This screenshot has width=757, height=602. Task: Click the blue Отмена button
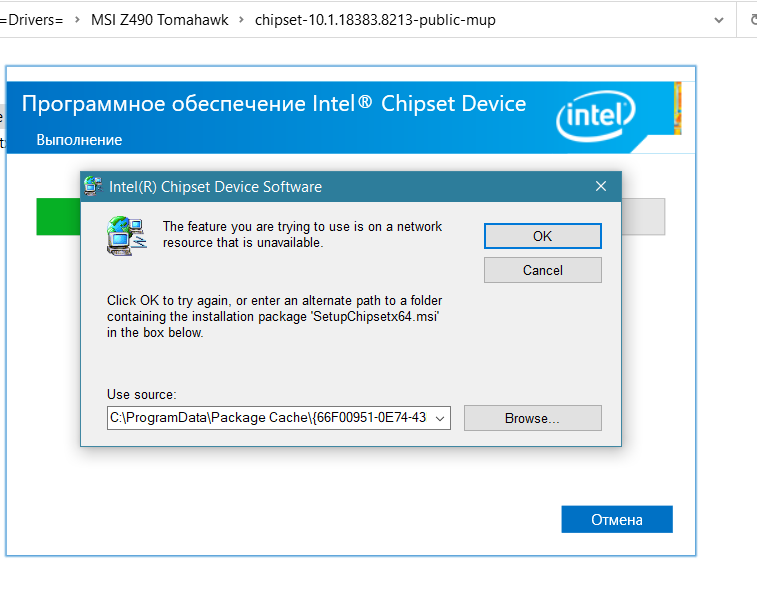pyautogui.click(x=617, y=519)
